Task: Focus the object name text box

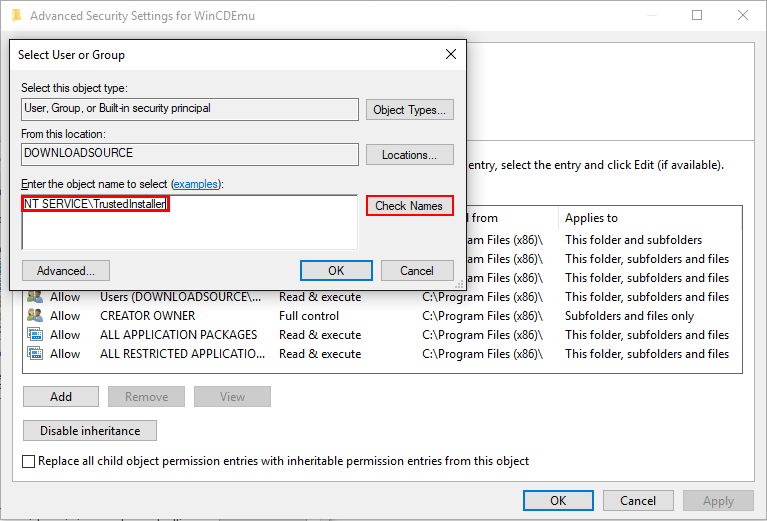Action: pos(190,222)
